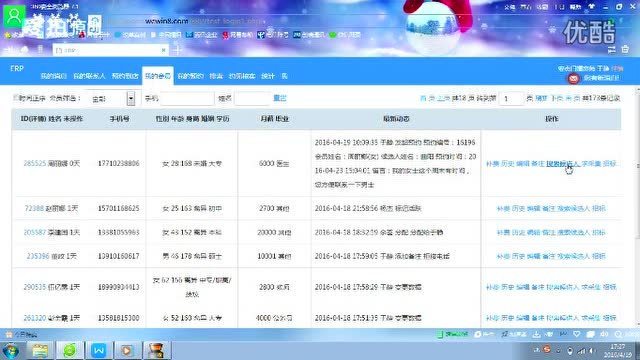The height and width of the screenshot is (360, 640).
Task: Open the browser 文件 menu
Action: 510,7
